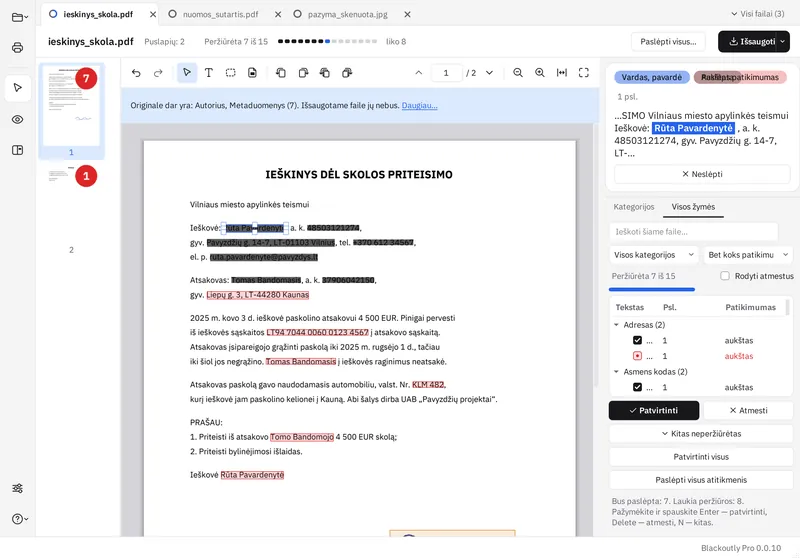Image resolution: width=800 pixels, height=559 pixels.
Task: Click the highlighted KLM 482 plate number
Action: pyautogui.click(x=428, y=385)
